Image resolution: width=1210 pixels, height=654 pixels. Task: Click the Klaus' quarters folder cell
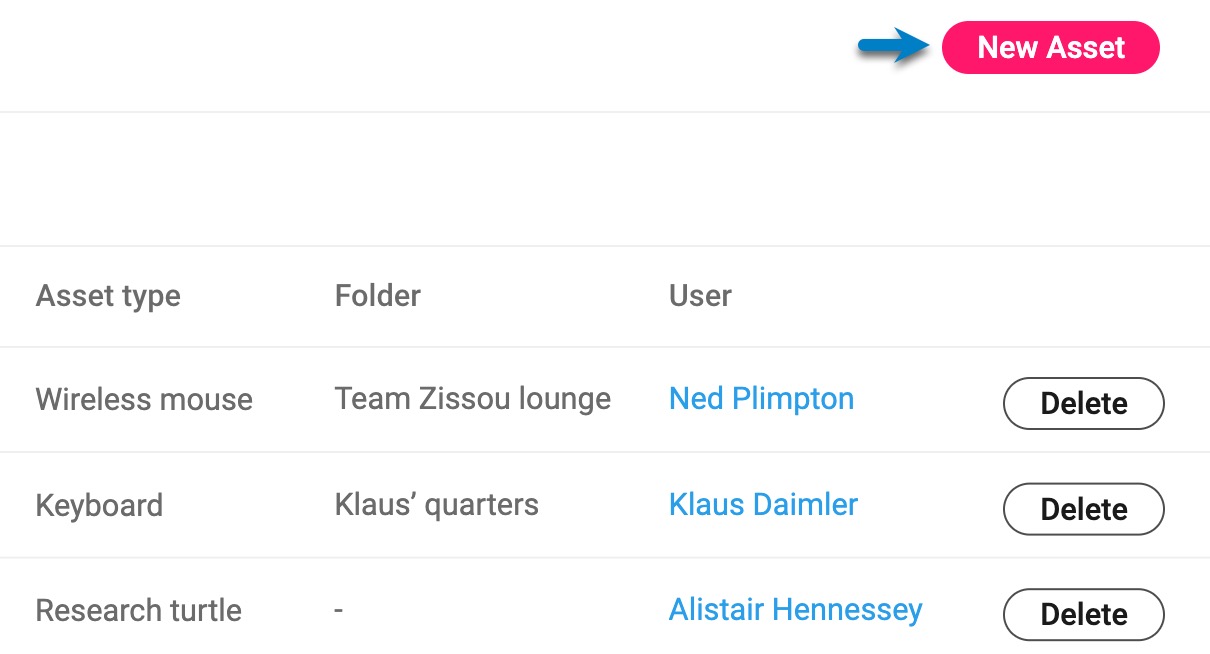[x=436, y=505]
